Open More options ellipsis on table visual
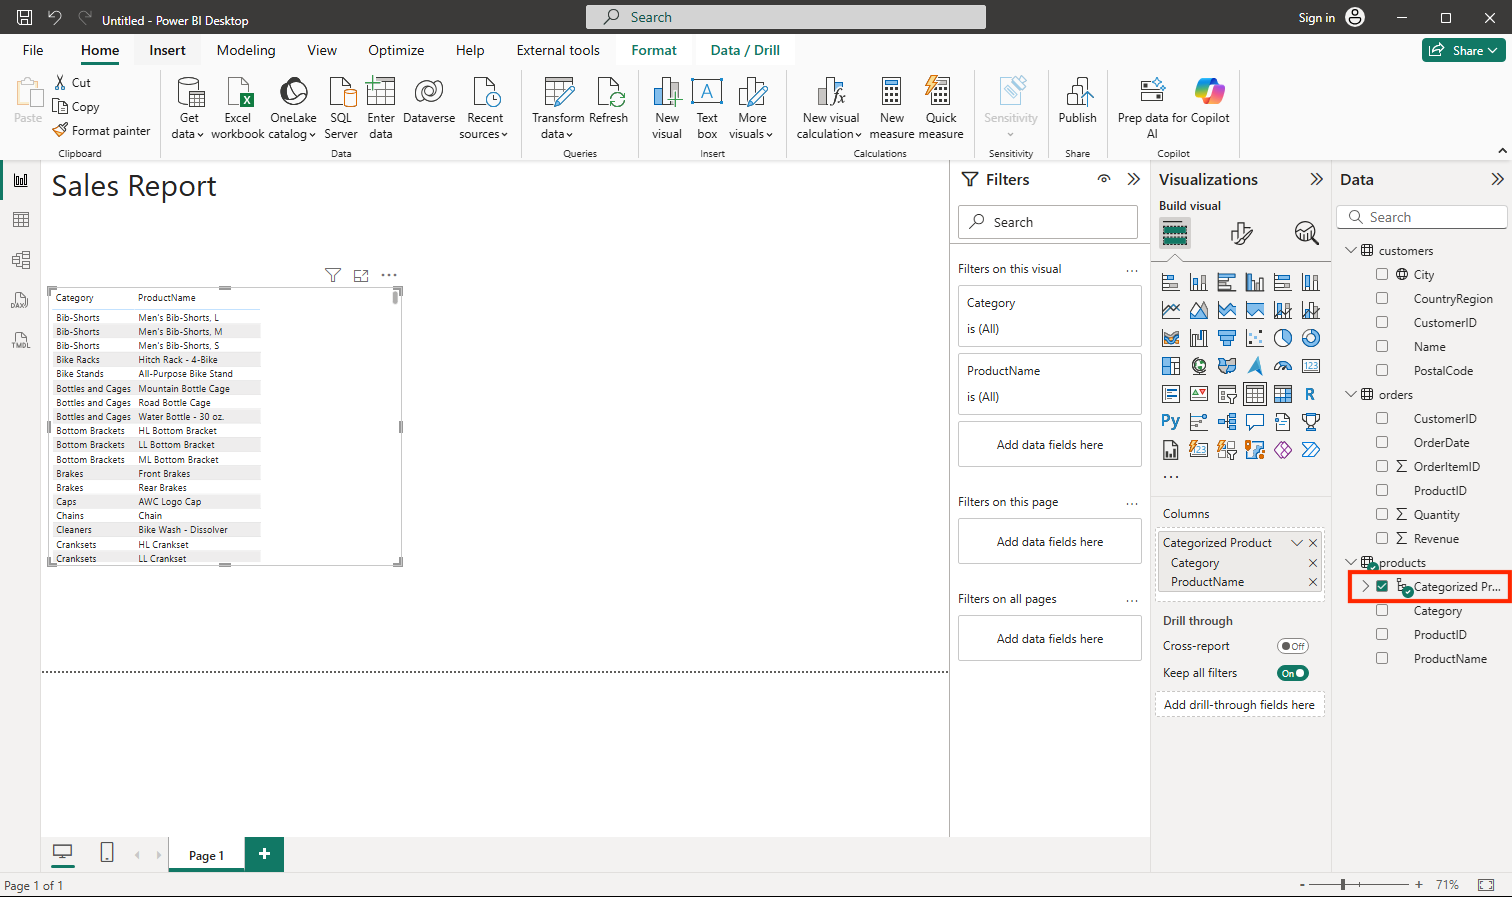Image resolution: width=1512 pixels, height=897 pixels. coord(389,275)
